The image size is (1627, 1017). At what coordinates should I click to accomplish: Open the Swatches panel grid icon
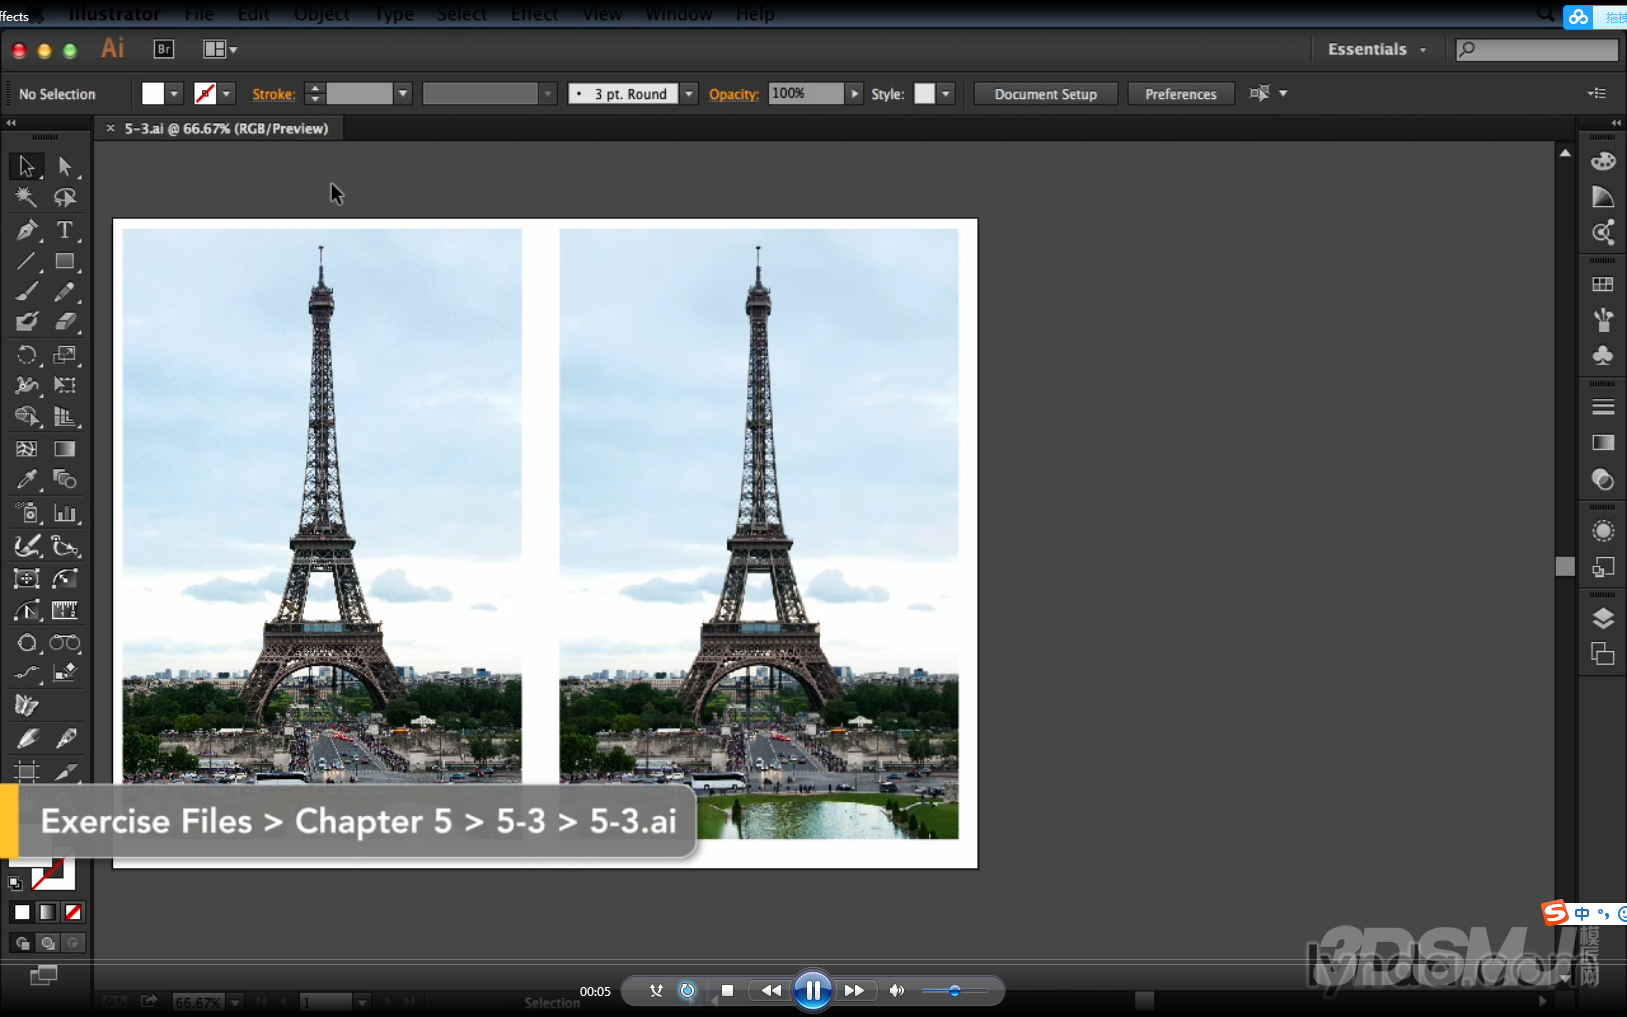(1603, 284)
